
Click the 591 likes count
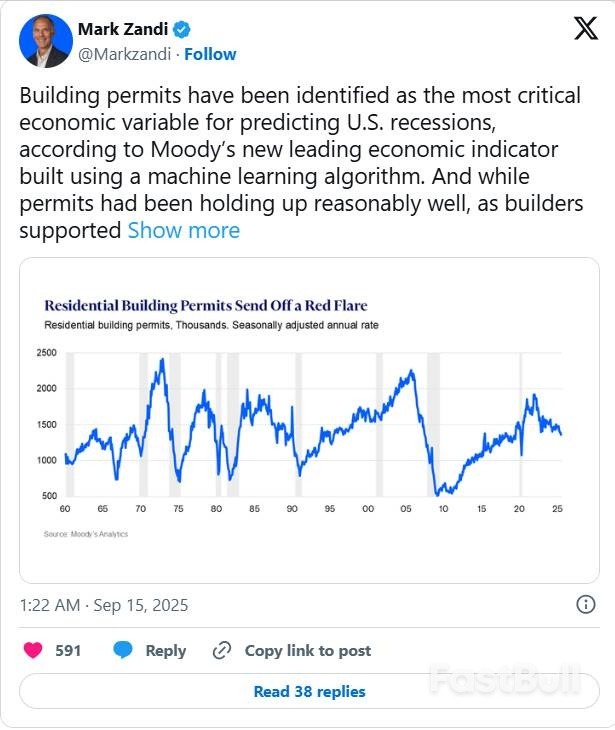point(68,650)
